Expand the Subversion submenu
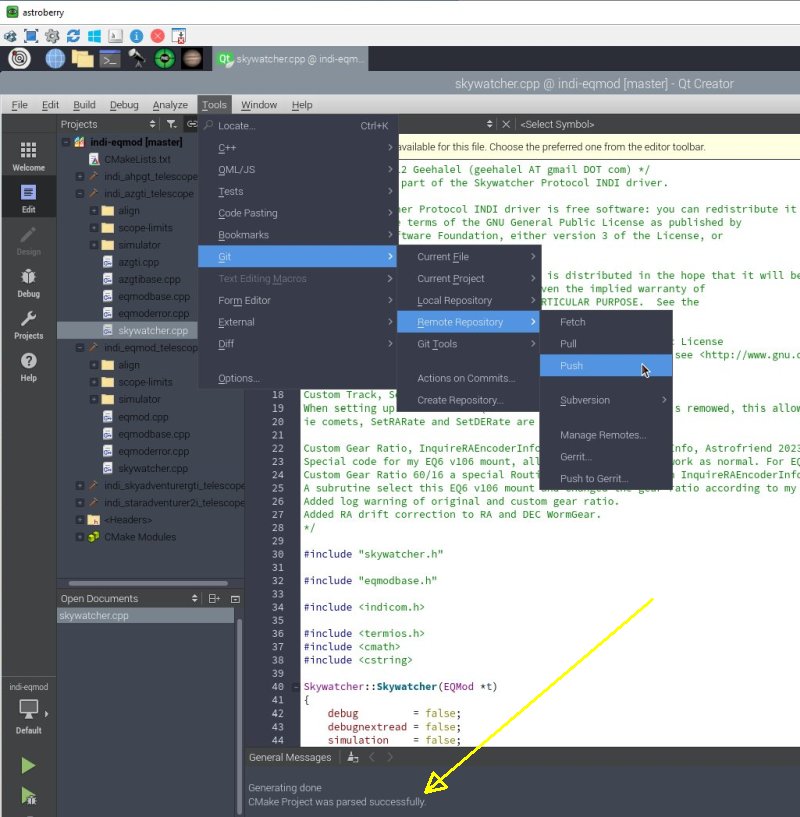 pyautogui.click(x=606, y=400)
